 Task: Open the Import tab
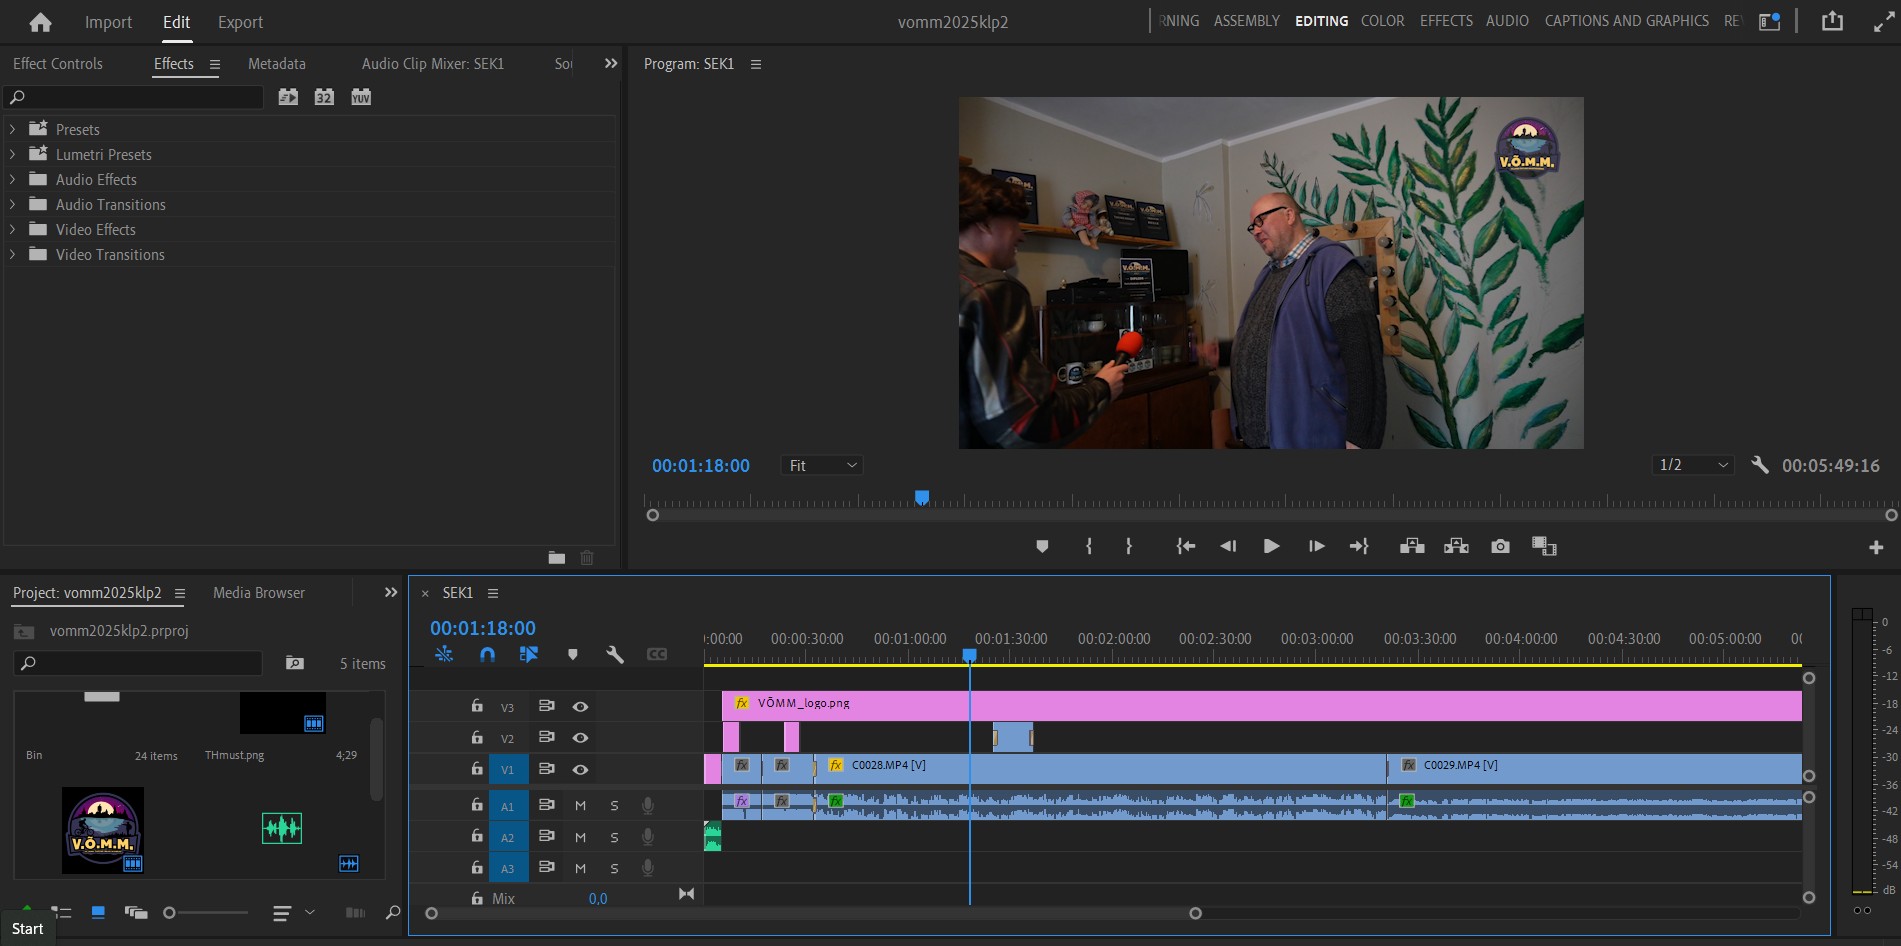pyautogui.click(x=108, y=22)
